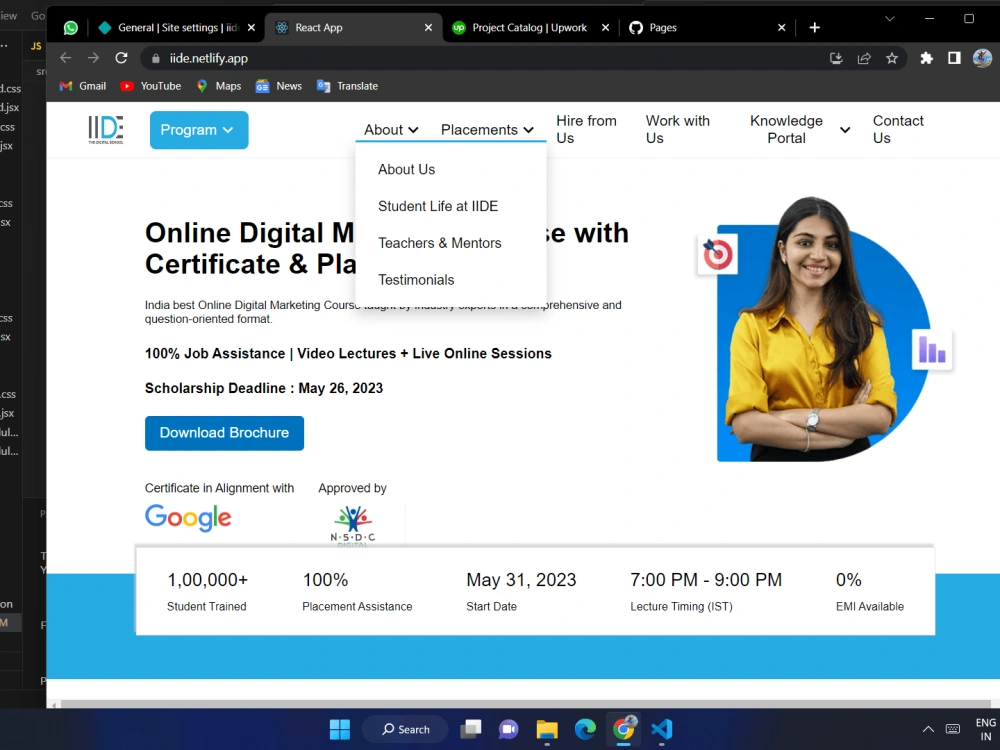Expand the Program dropdown button
Screen dimensions: 1000x750
pyautogui.click(x=199, y=130)
